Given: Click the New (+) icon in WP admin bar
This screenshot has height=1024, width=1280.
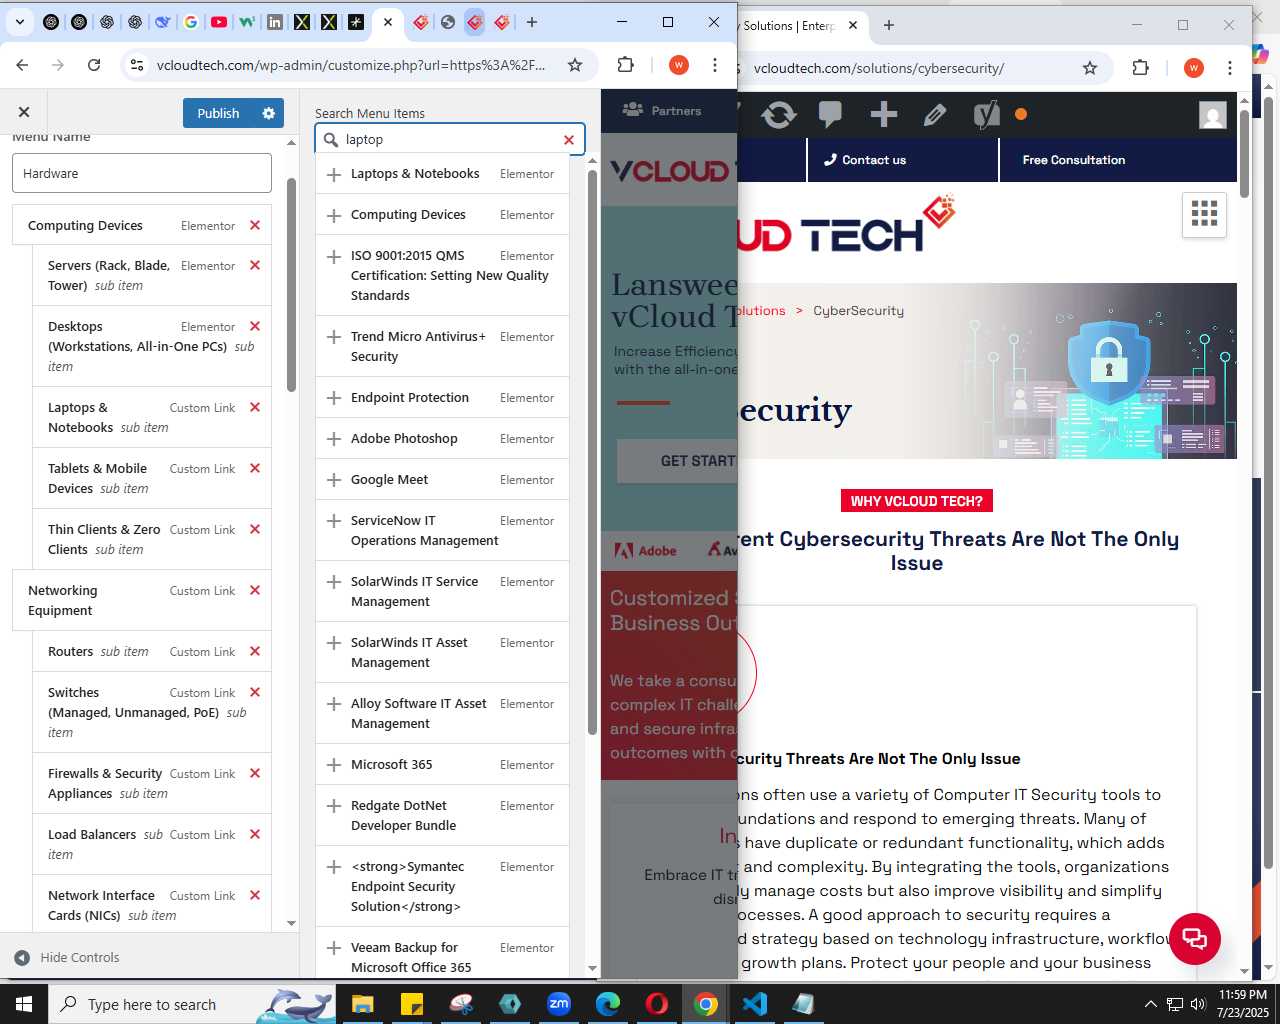Looking at the screenshot, I should click(x=883, y=115).
